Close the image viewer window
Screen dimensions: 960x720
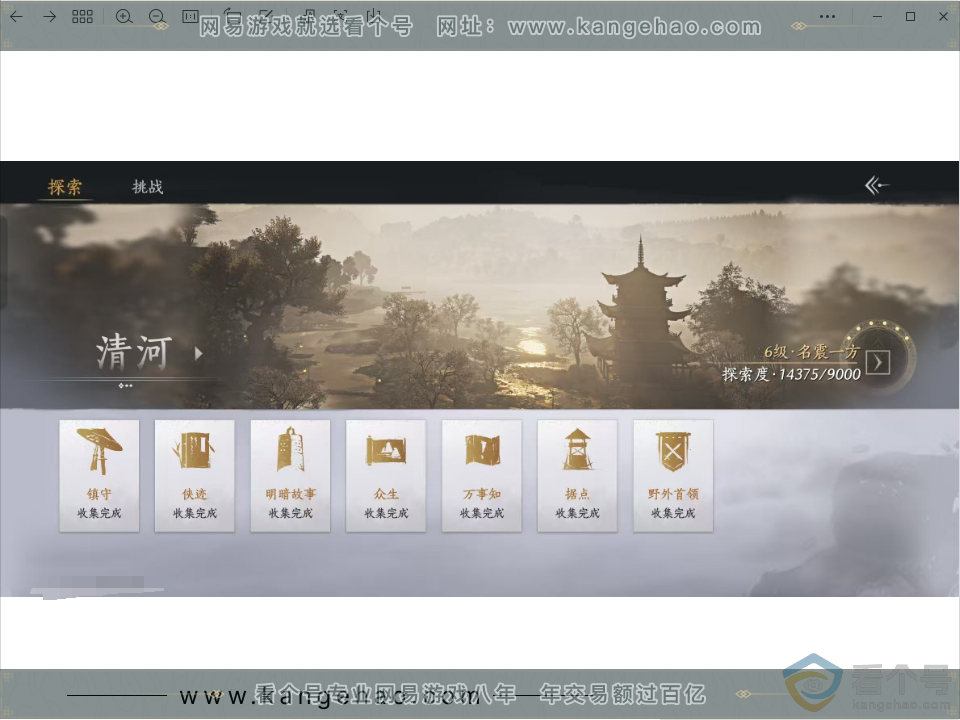click(x=943, y=17)
